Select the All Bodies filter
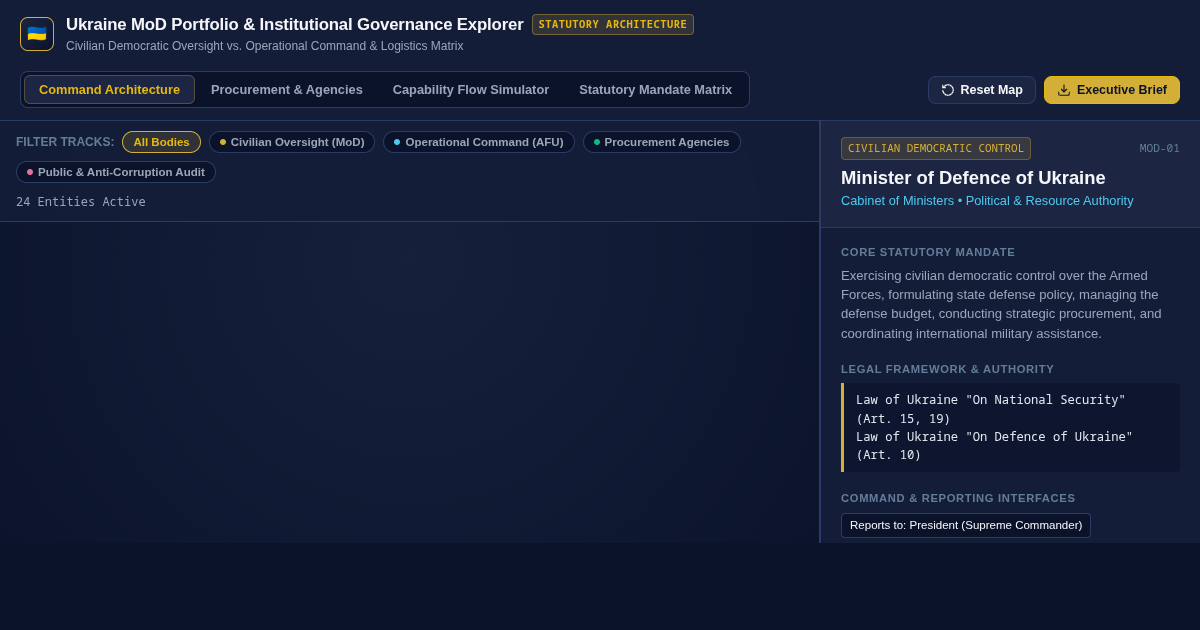The width and height of the screenshot is (1200, 630). click(161, 142)
